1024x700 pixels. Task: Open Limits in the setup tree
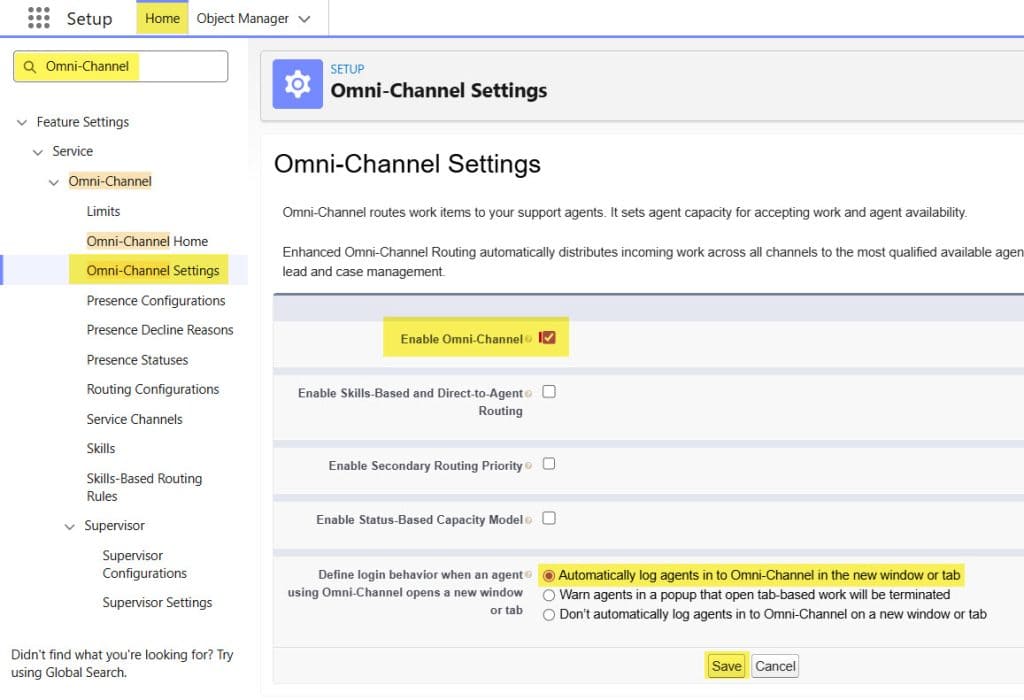103,211
